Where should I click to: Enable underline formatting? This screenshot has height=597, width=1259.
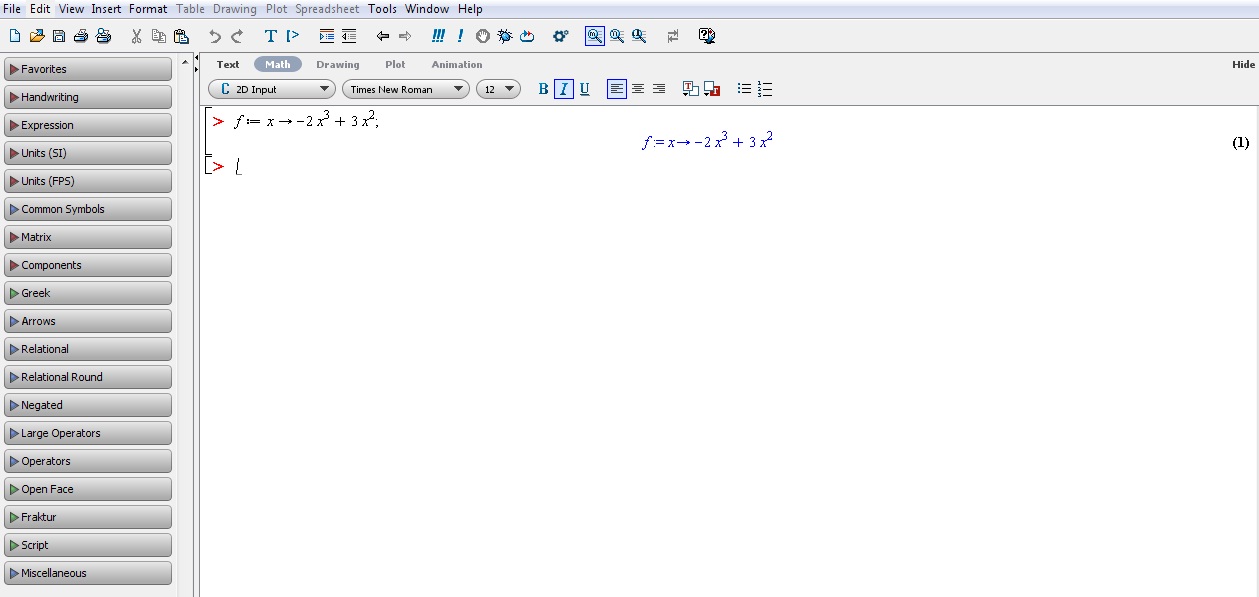coord(585,88)
